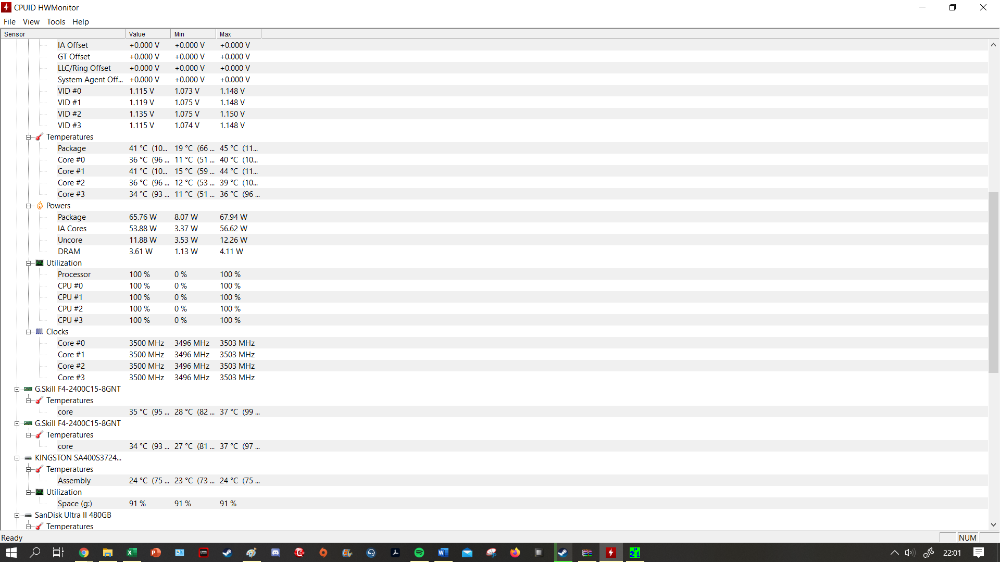Screen dimensions: 1000x562
Task: Collapse the Clocks group
Action: click(x=28, y=332)
